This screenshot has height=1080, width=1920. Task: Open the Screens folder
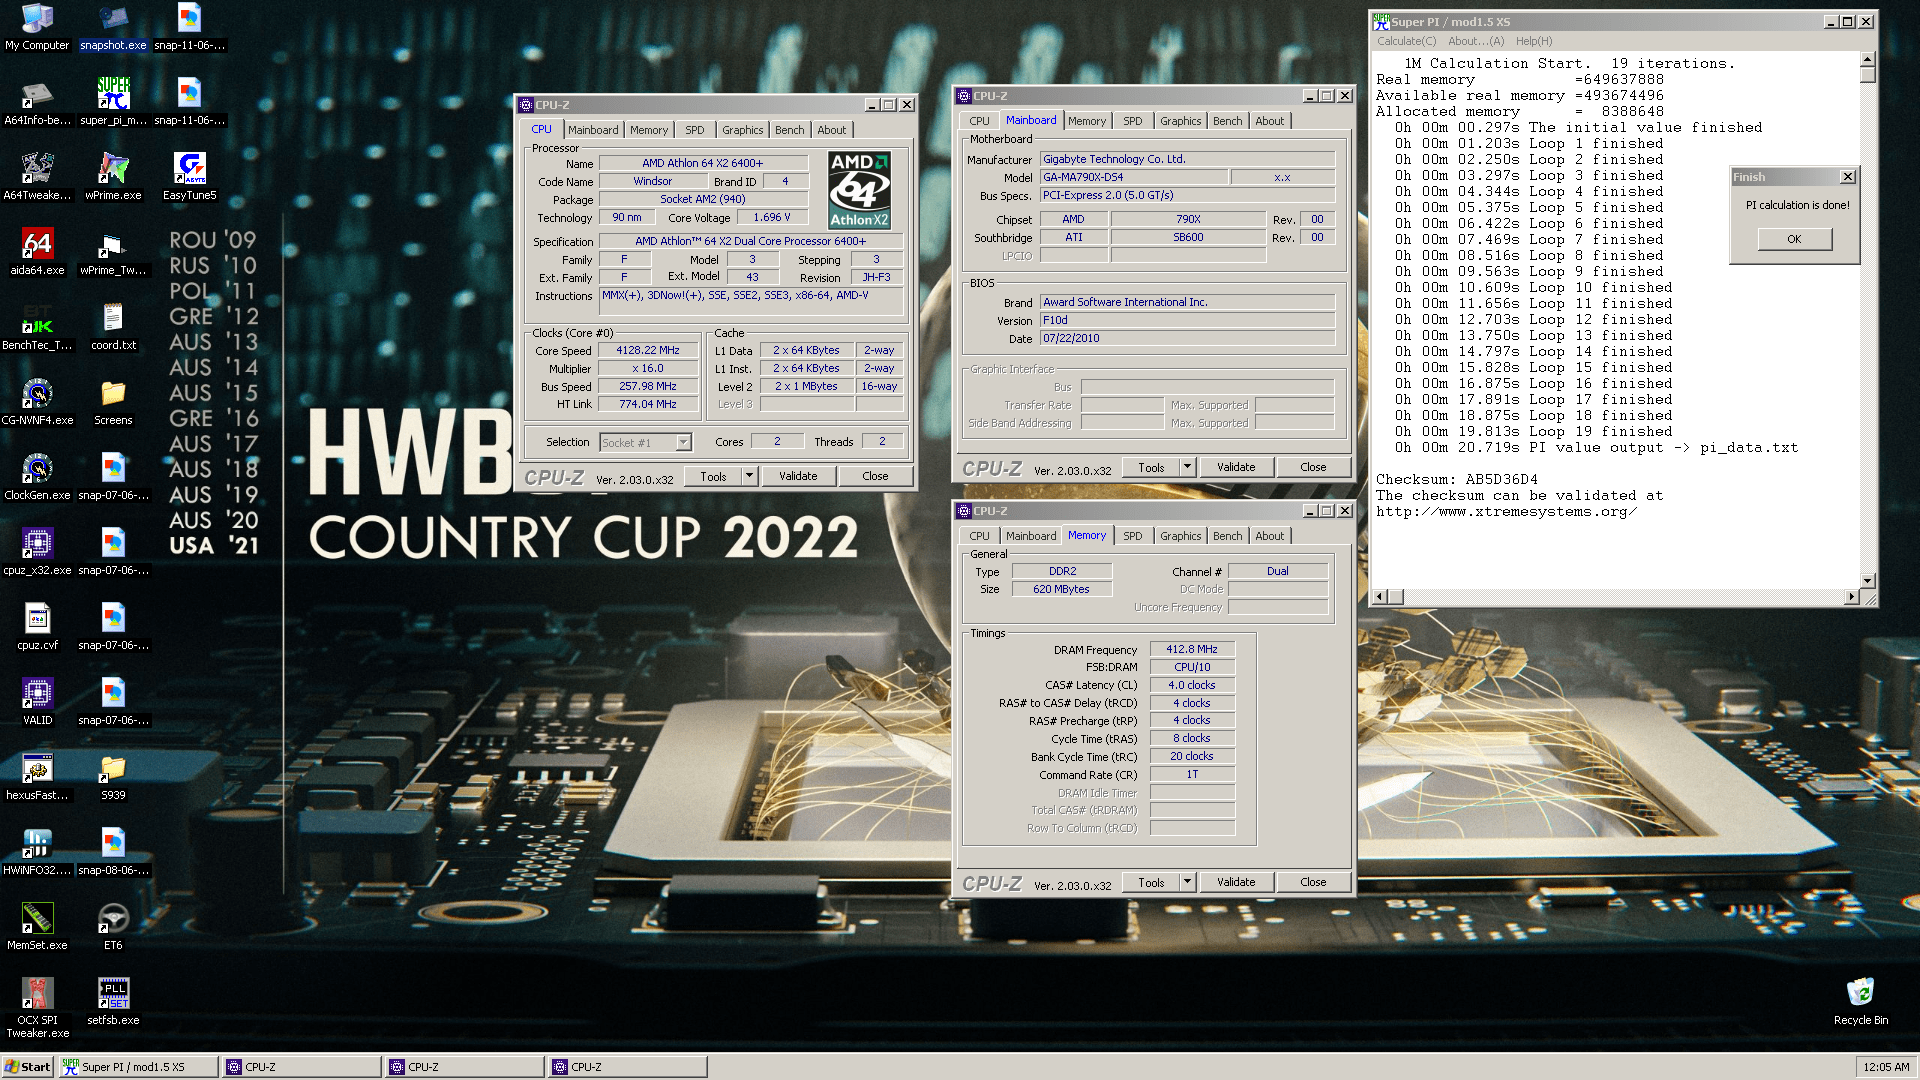113,402
